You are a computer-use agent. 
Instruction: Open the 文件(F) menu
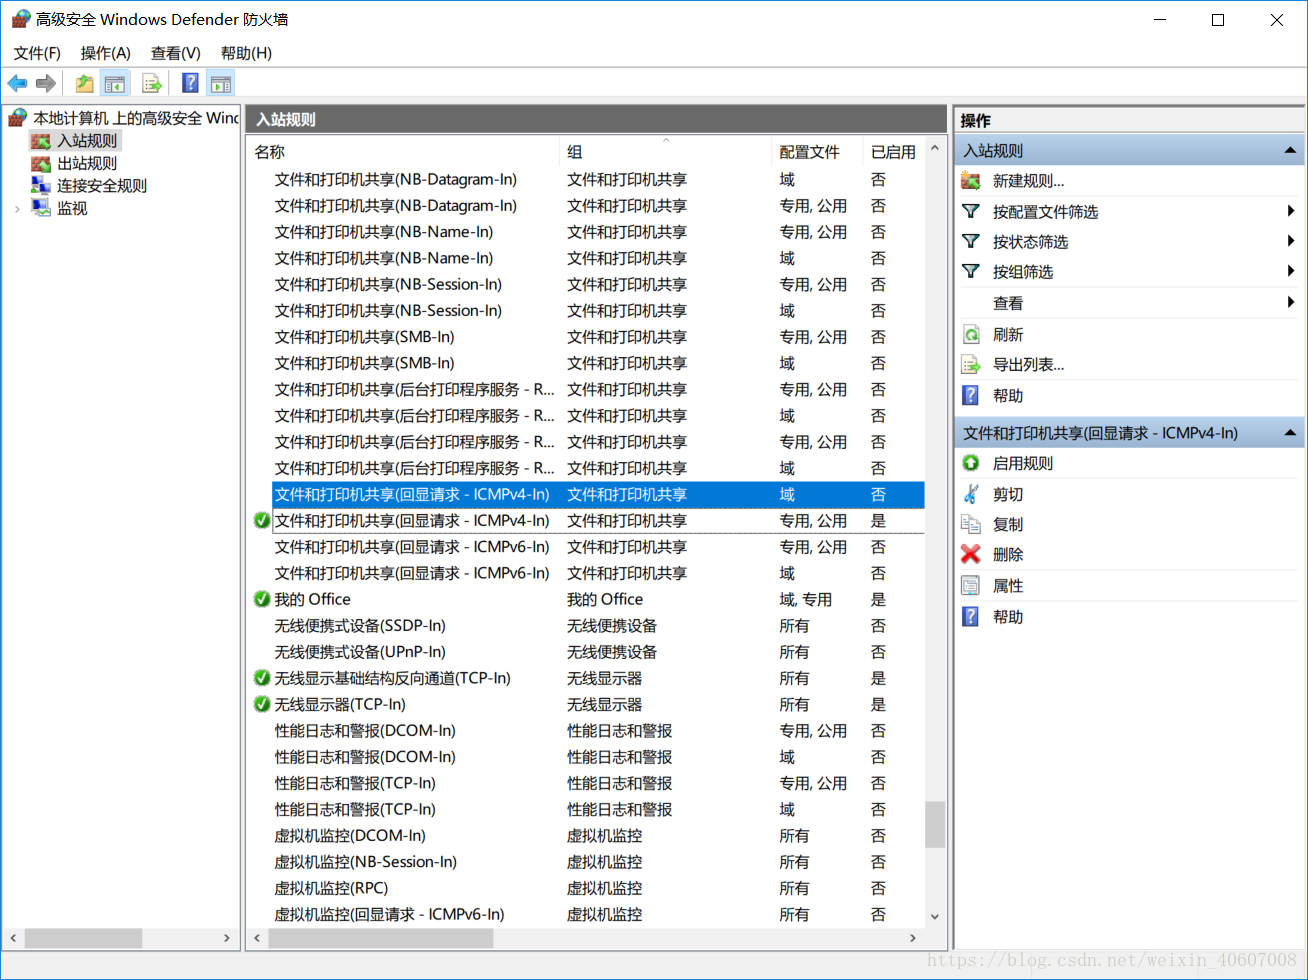point(37,53)
